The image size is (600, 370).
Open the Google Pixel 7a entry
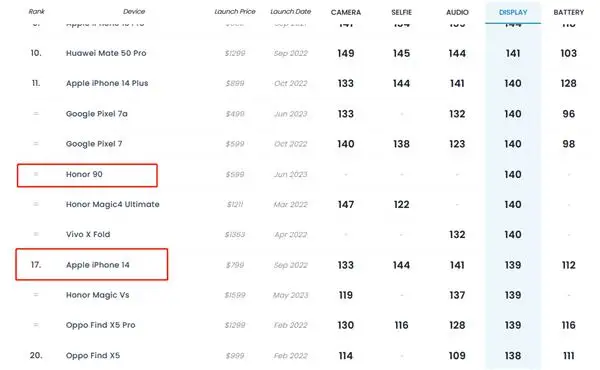coord(96,114)
